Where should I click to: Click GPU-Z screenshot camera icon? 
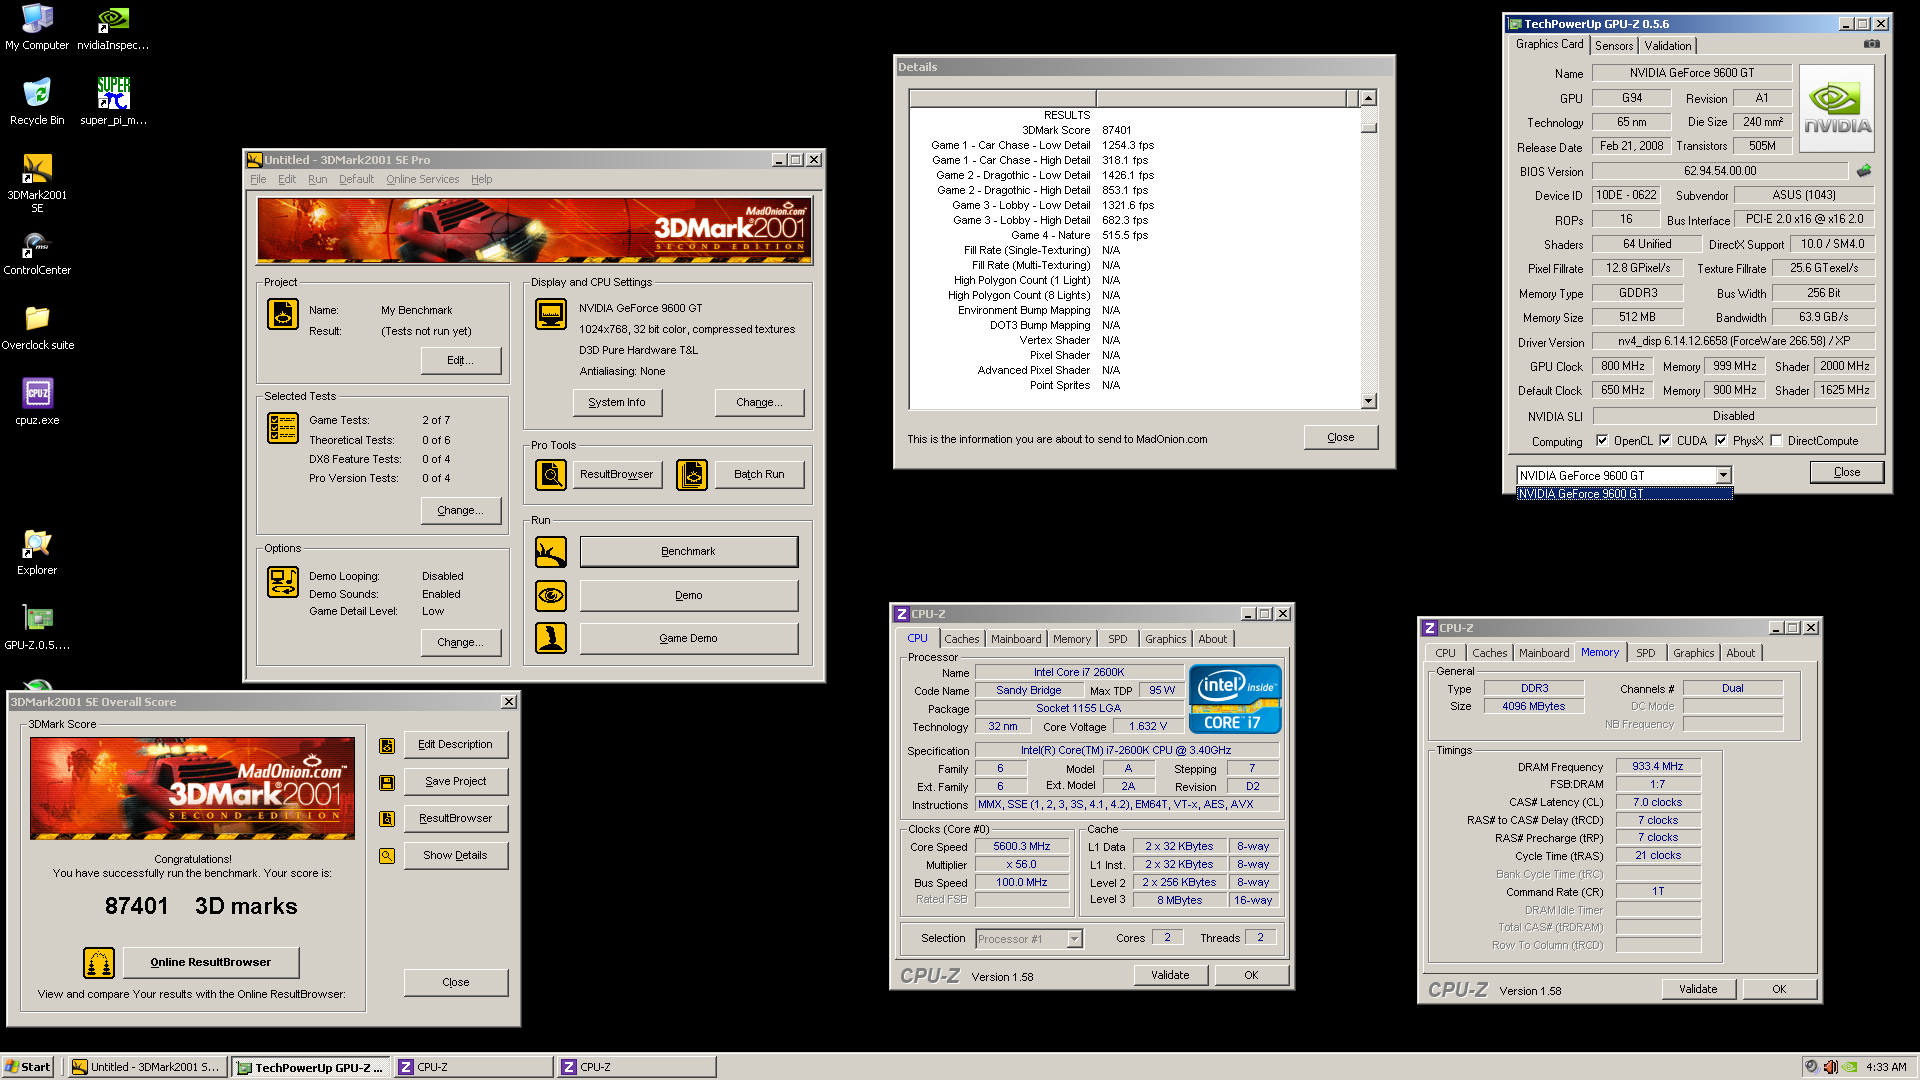(x=1872, y=44)
